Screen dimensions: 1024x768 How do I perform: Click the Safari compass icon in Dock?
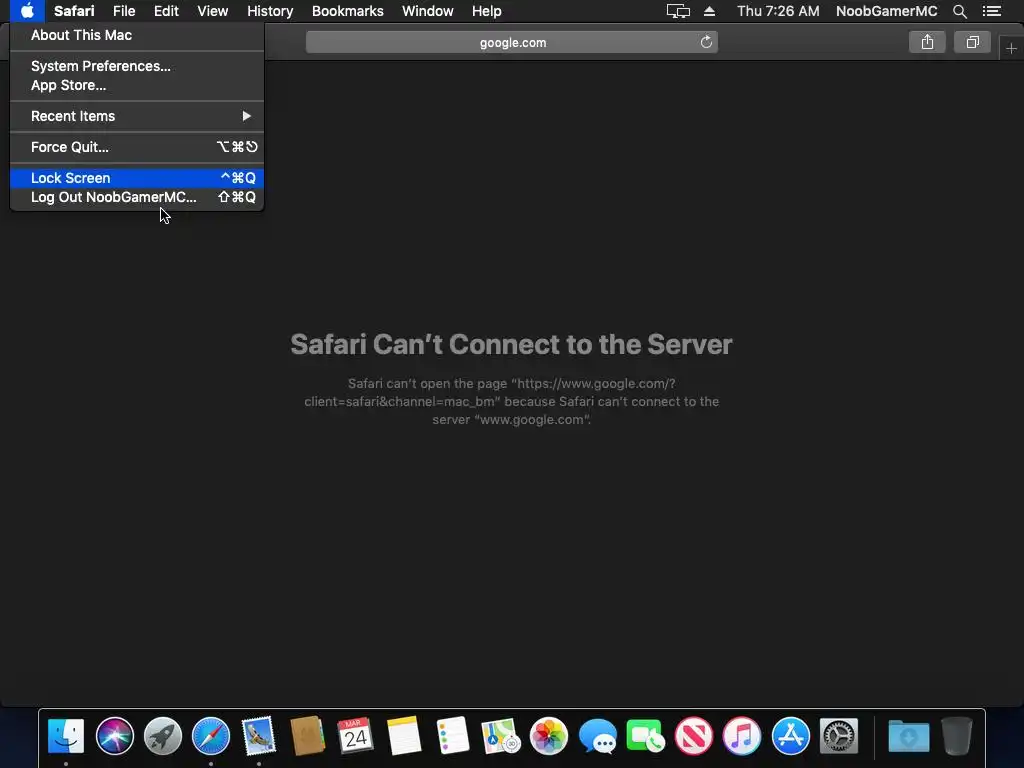211,736
